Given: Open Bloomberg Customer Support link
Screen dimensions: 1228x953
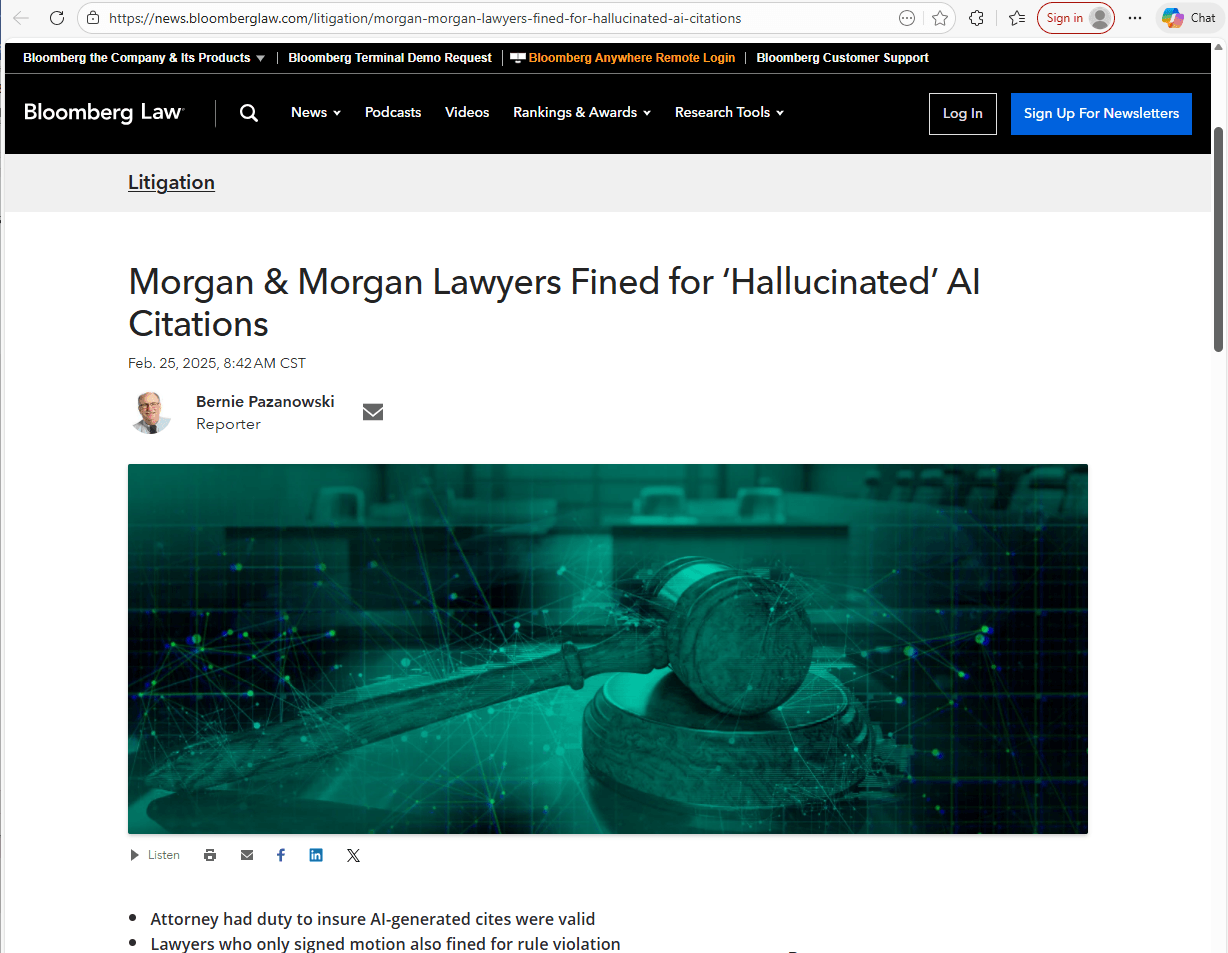Looking at the screenshot, I should 843,58.
